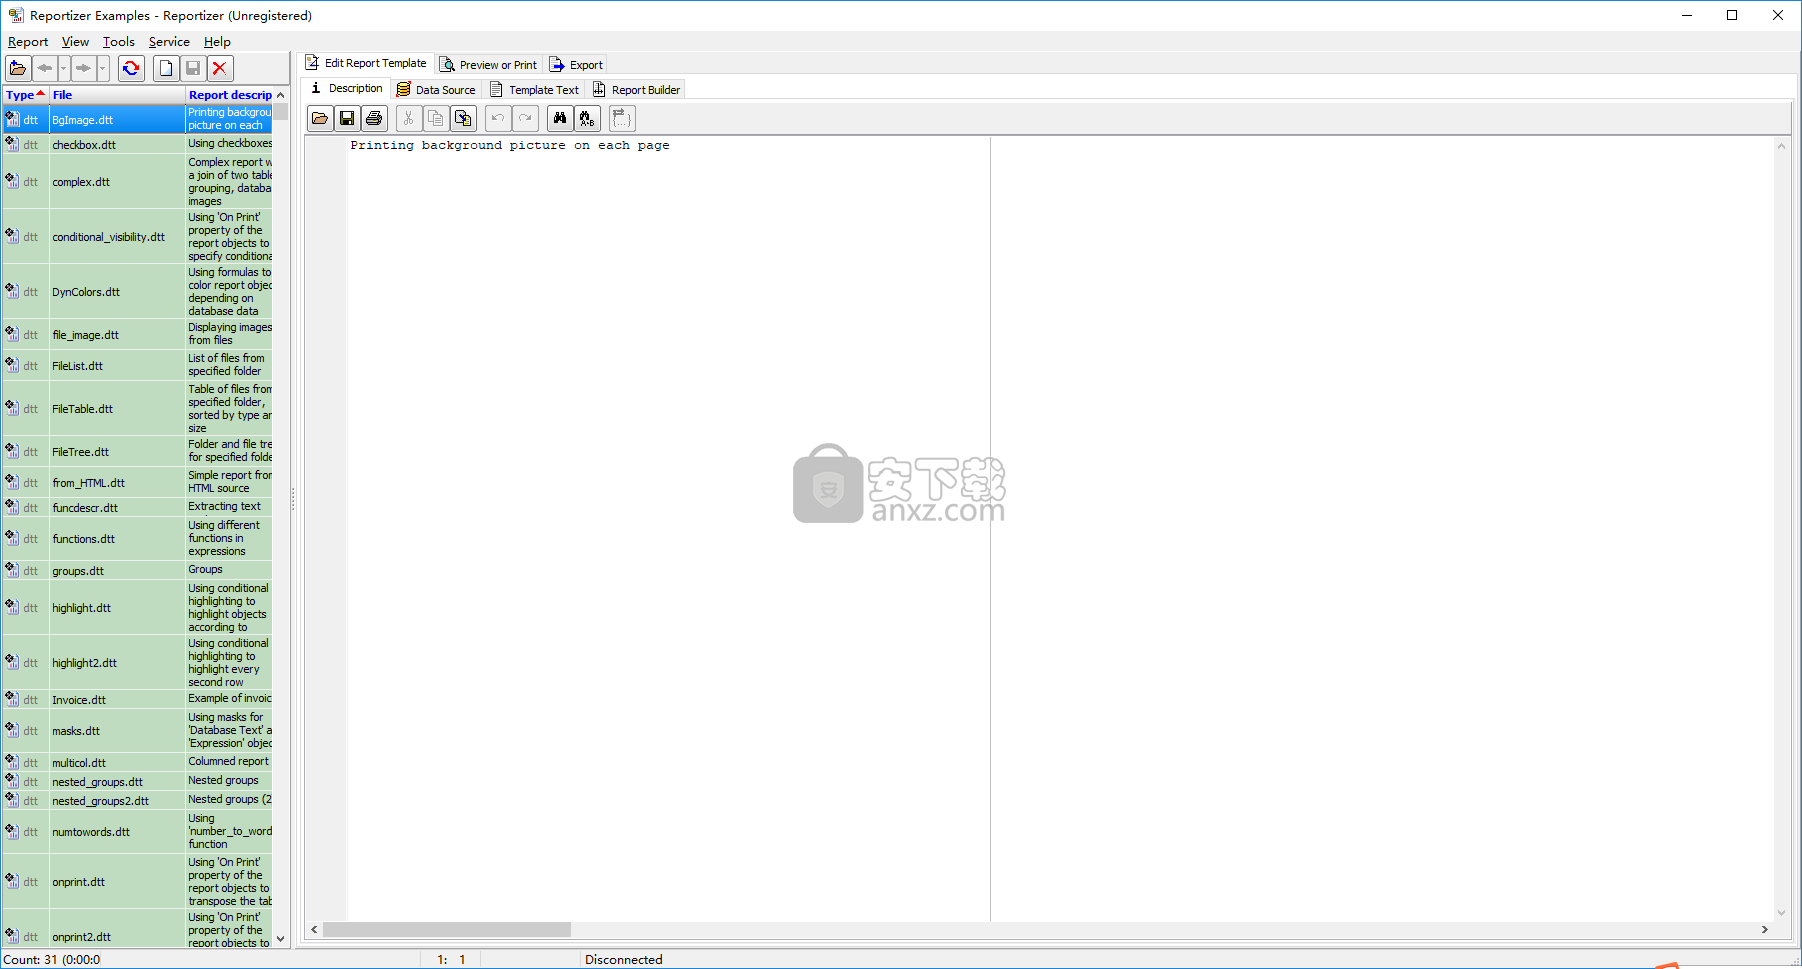The width and height of the screenshot is (1802, 969).
Task: Click into the description text editor line
Action: [510, 146]
